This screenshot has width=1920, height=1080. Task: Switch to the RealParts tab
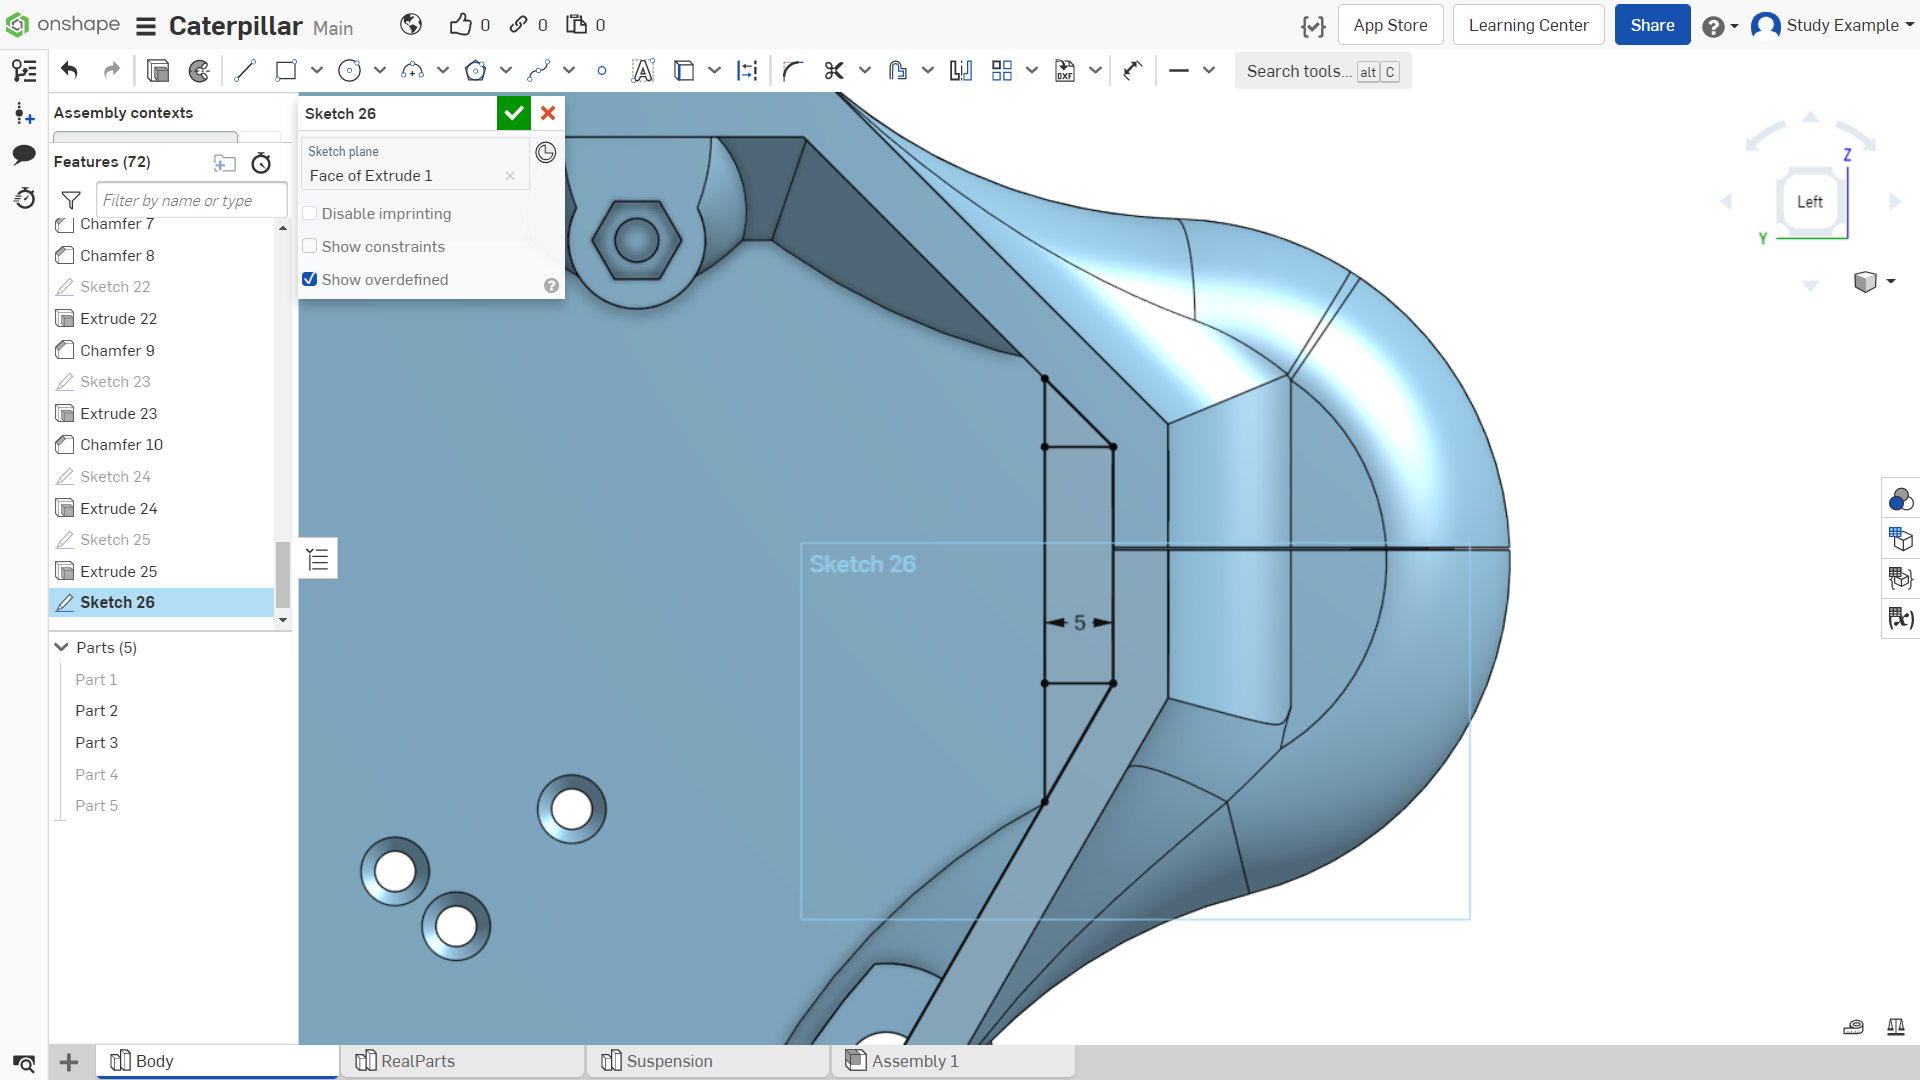[x=463, y=1062]
